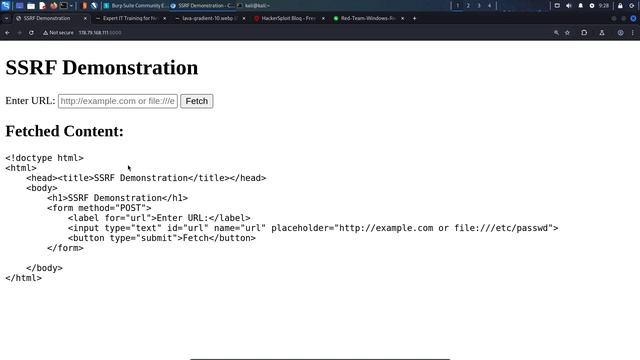Switch to workspace 4
Screen dimensions: 640x360
pyautogui.click(x=489, y=6)
